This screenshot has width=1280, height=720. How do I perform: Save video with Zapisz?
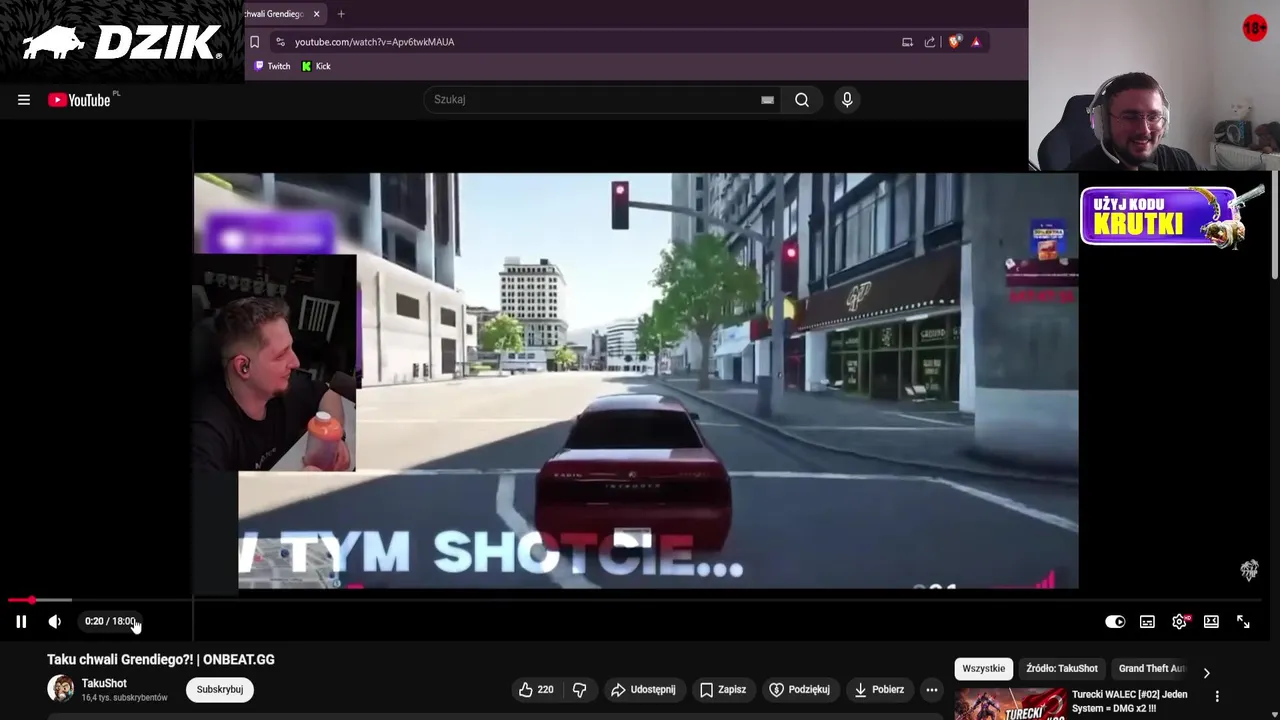tap(723, 690)
